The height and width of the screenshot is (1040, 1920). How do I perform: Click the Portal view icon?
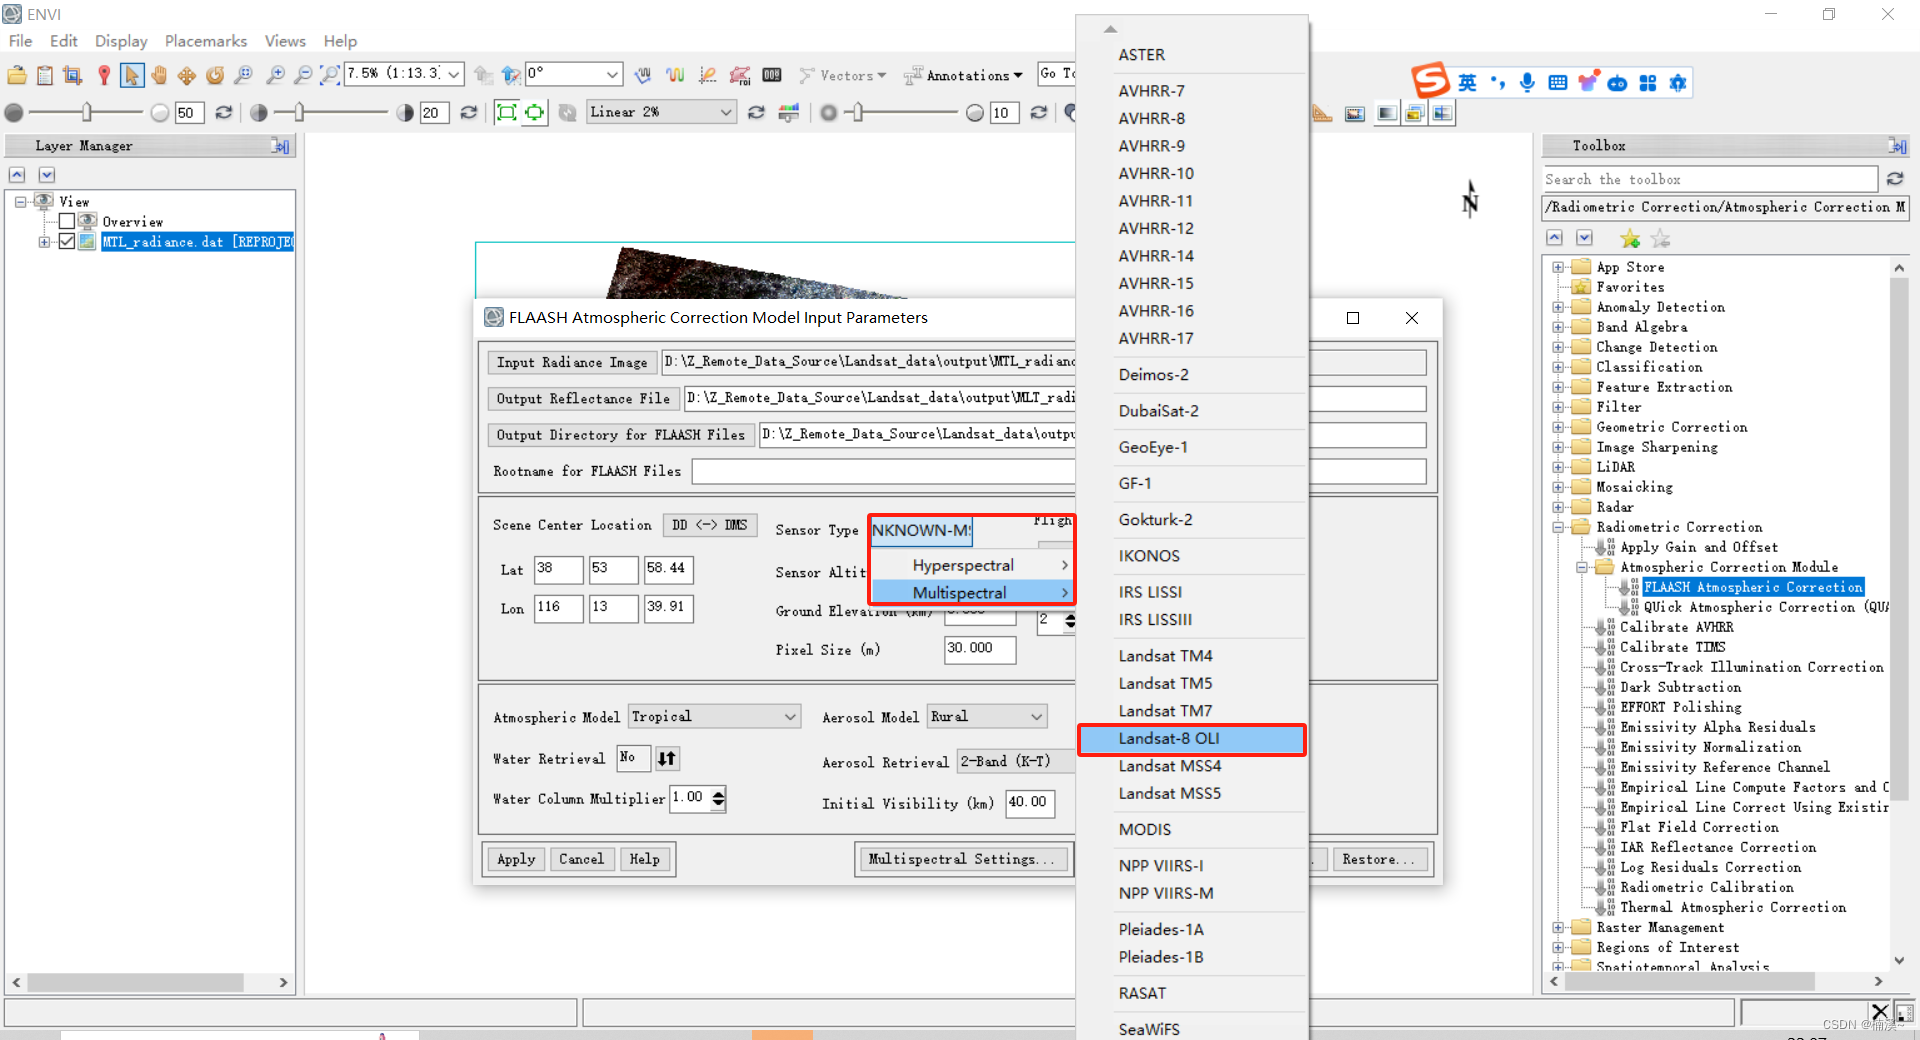click(x=1355, y=113)
